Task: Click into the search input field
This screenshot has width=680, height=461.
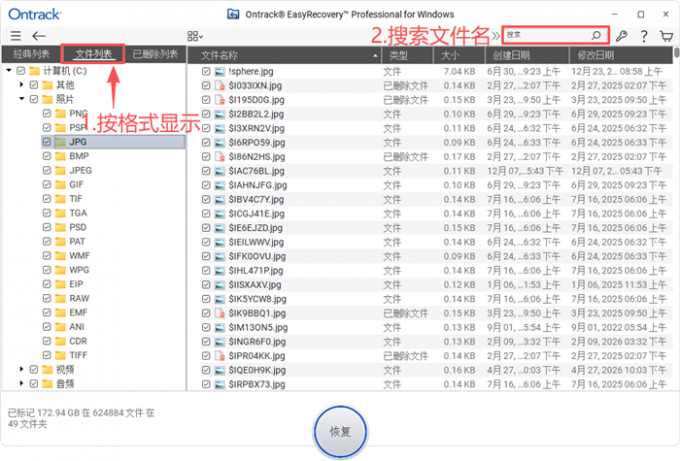Action: [x=556, y=35]
